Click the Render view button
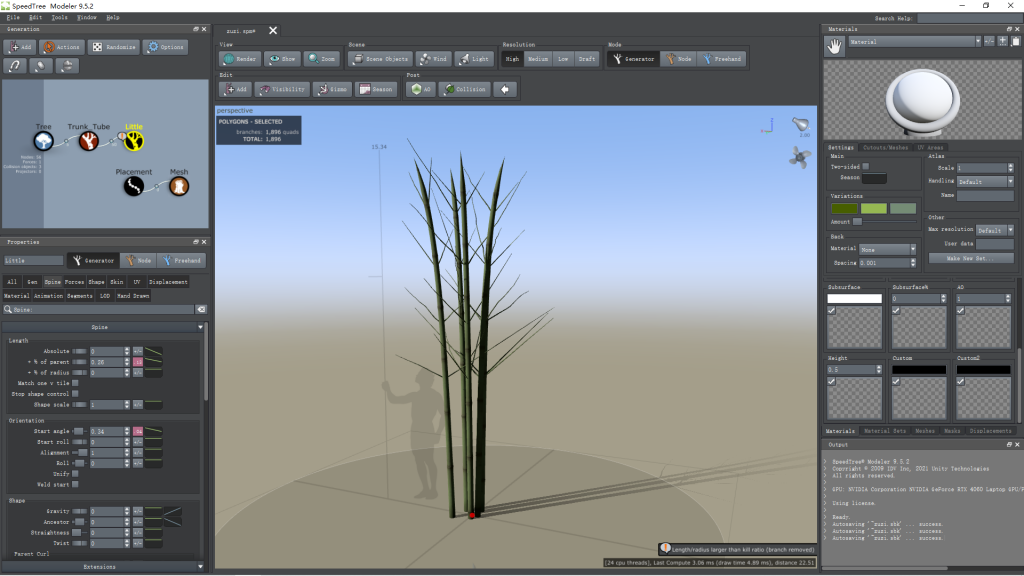This screenshot has height=576, width=1024. tap(240, 59)
